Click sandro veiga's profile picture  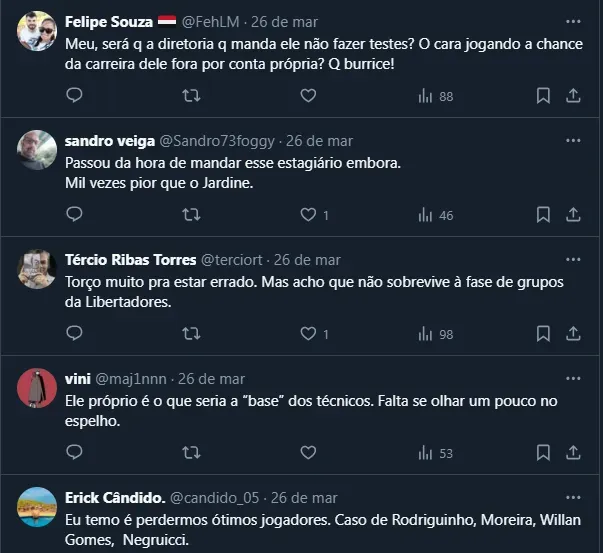click(x=37, y=150)
